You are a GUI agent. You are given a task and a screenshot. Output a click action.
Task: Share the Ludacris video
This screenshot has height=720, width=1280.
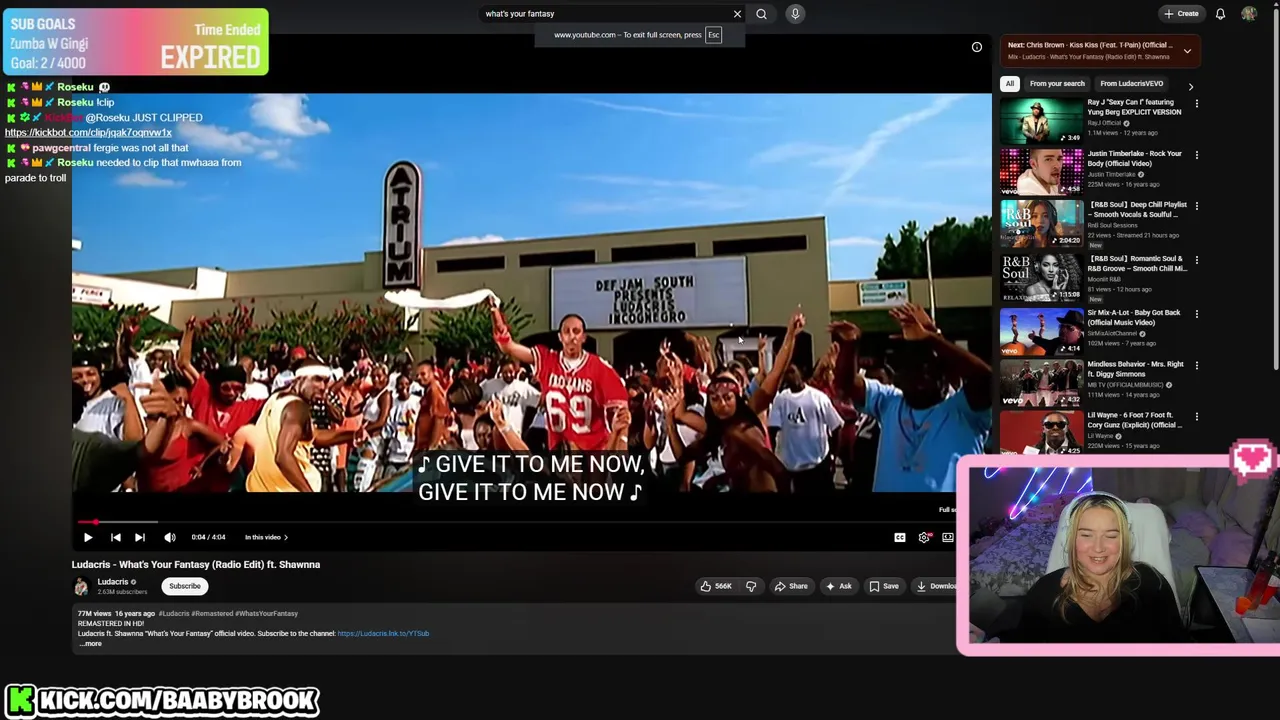pos(791,586)
